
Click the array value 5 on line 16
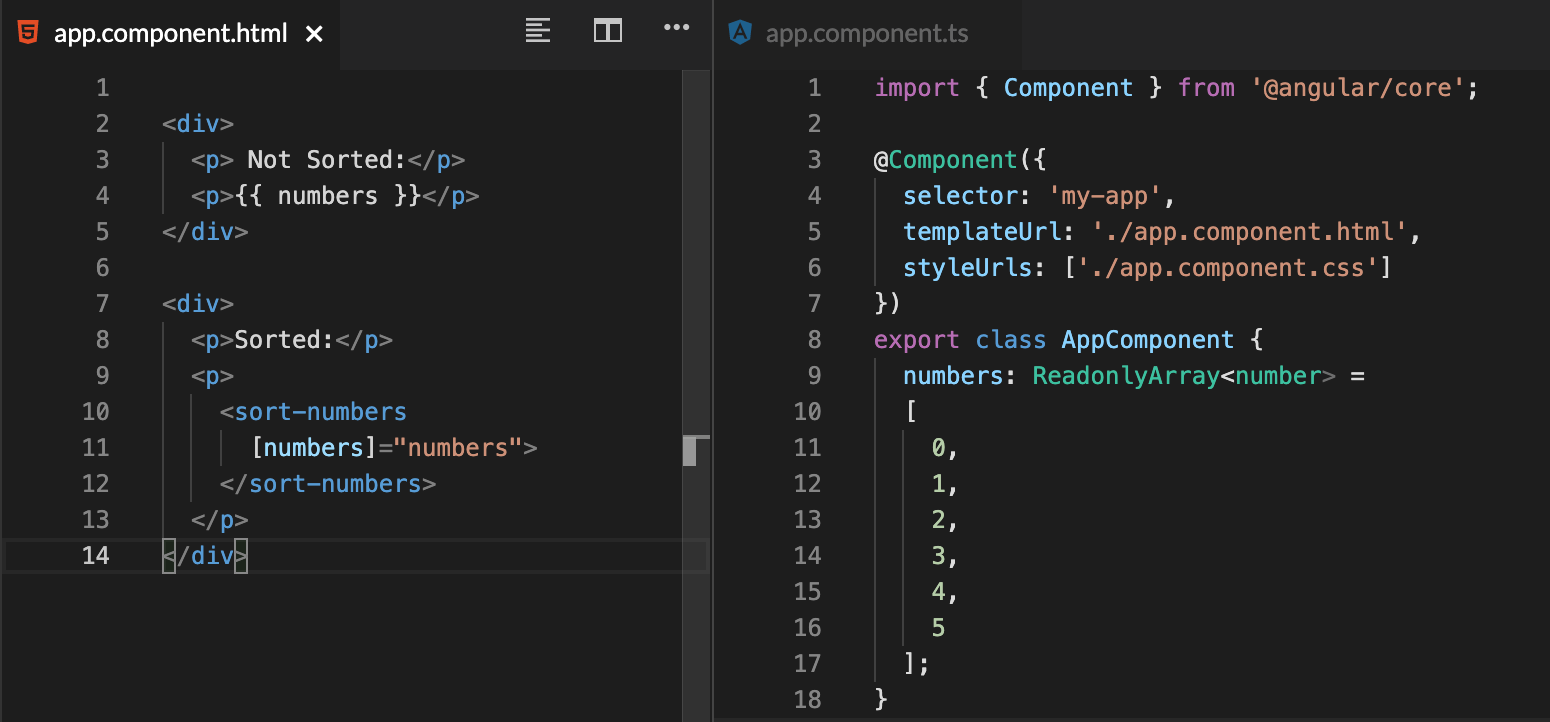coord(939,628)
